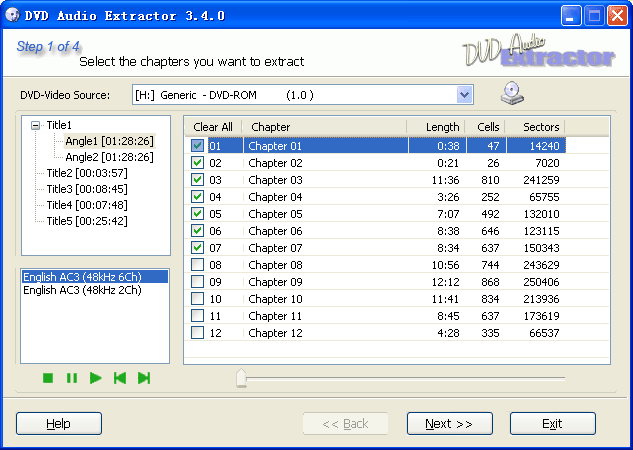Click the sectors value 250406
The image size is (633, 450).
tap(541, 282)
